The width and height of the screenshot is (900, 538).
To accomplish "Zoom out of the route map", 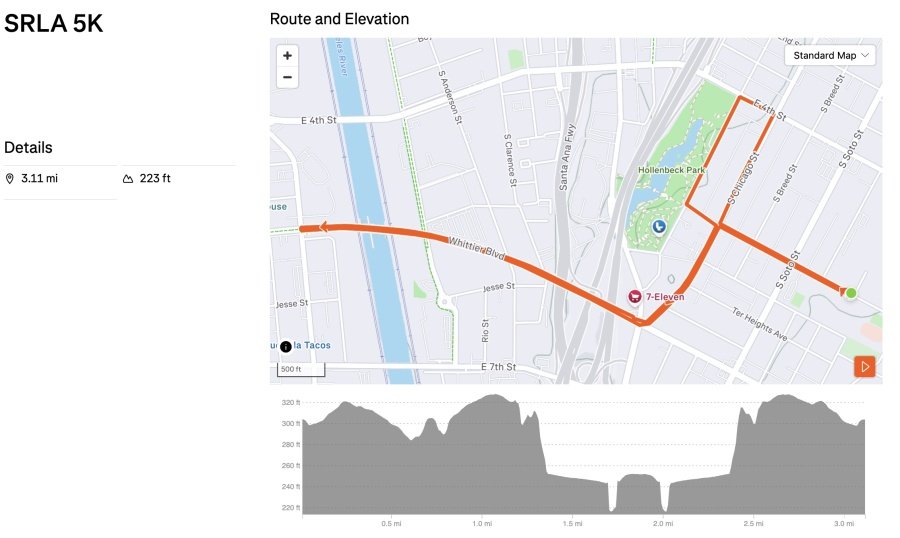I will coord(287,77).
